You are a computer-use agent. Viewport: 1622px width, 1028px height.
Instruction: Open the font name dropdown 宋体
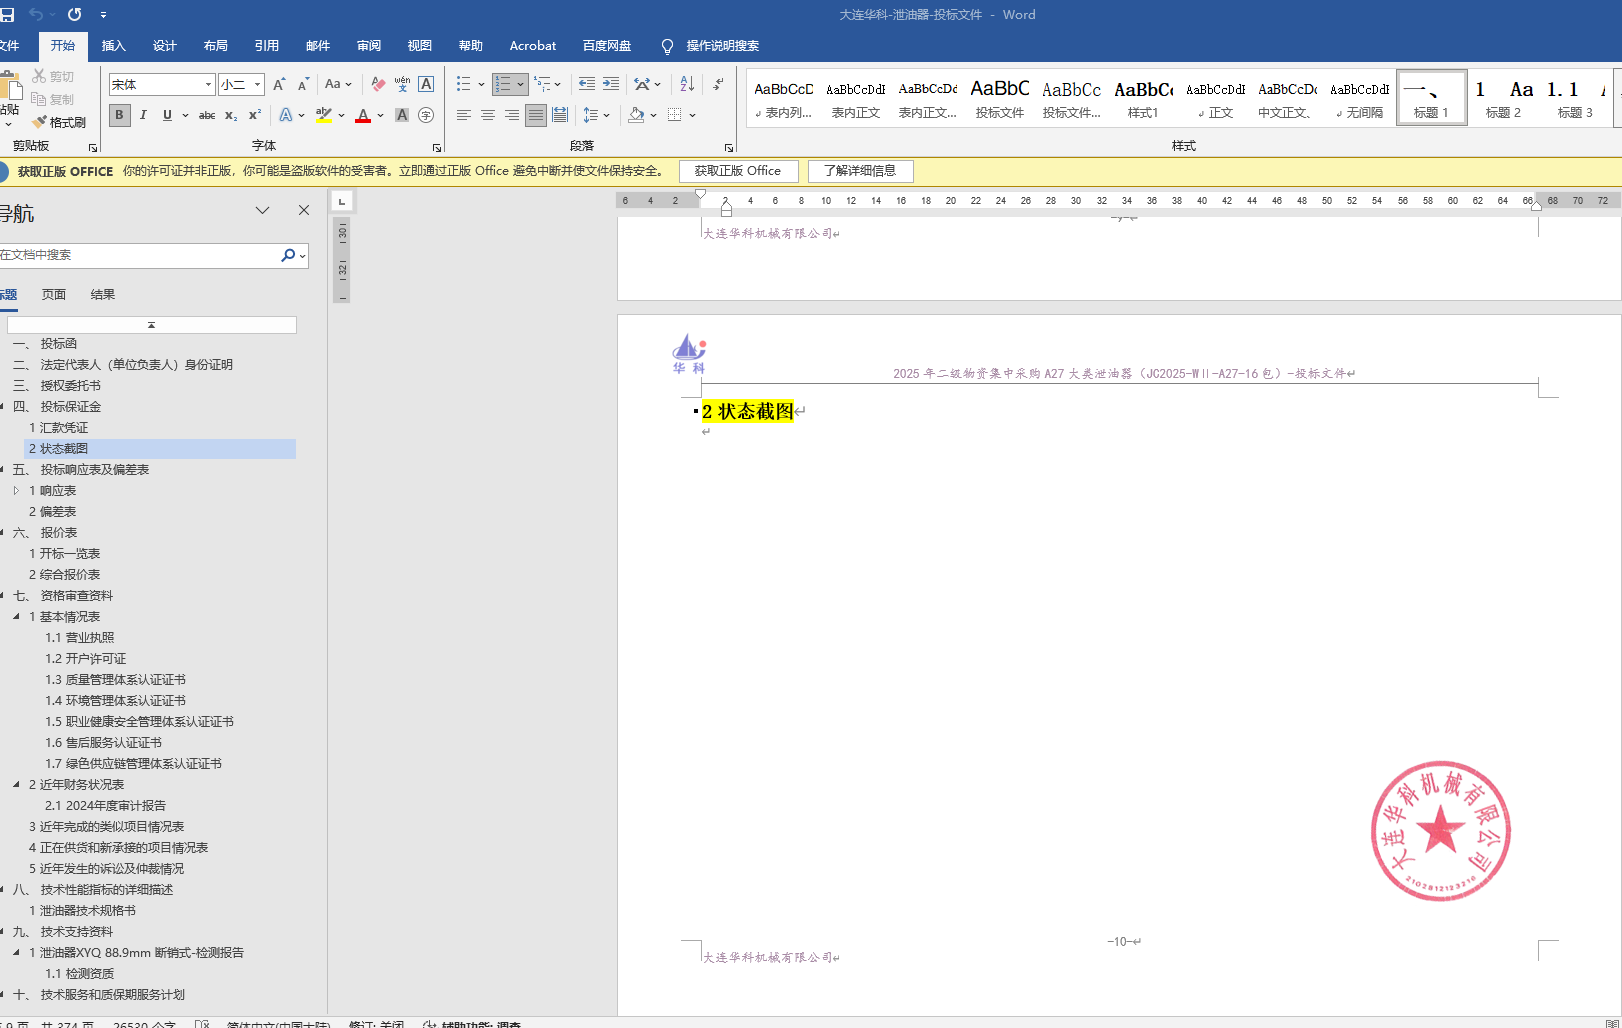pyautogui.click(x=208, y=85)
